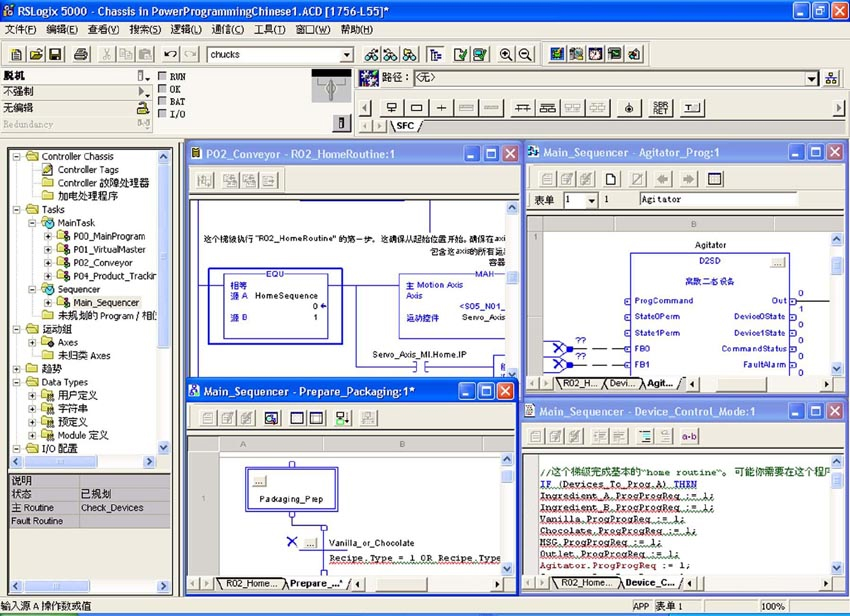
Task: Click the grid icon in Agitator_Prog toolbar
Action: coord(714,179)
